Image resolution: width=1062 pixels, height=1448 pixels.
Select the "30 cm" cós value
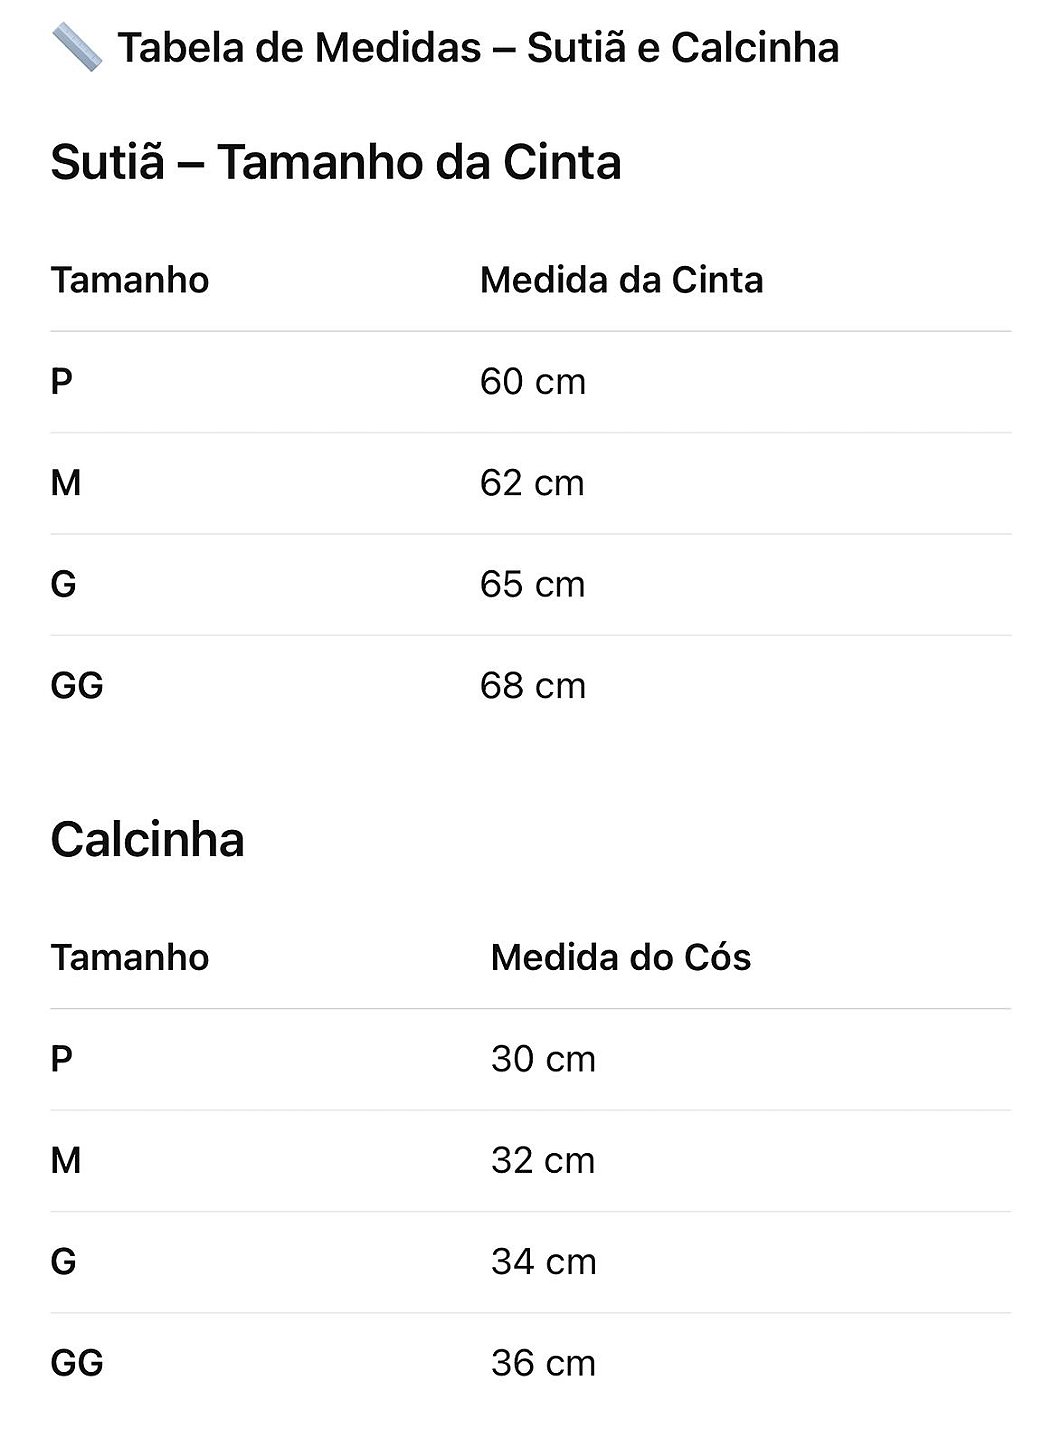pyautogui.click(x=543, y=1060)
